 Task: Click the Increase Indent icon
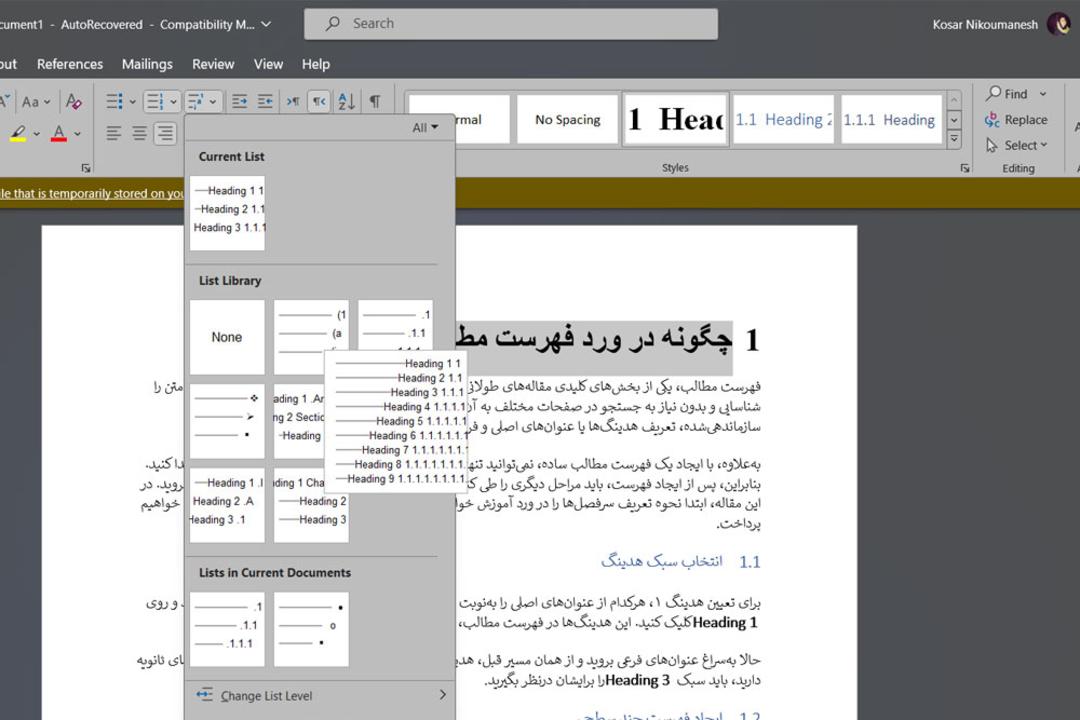[266, 102]
